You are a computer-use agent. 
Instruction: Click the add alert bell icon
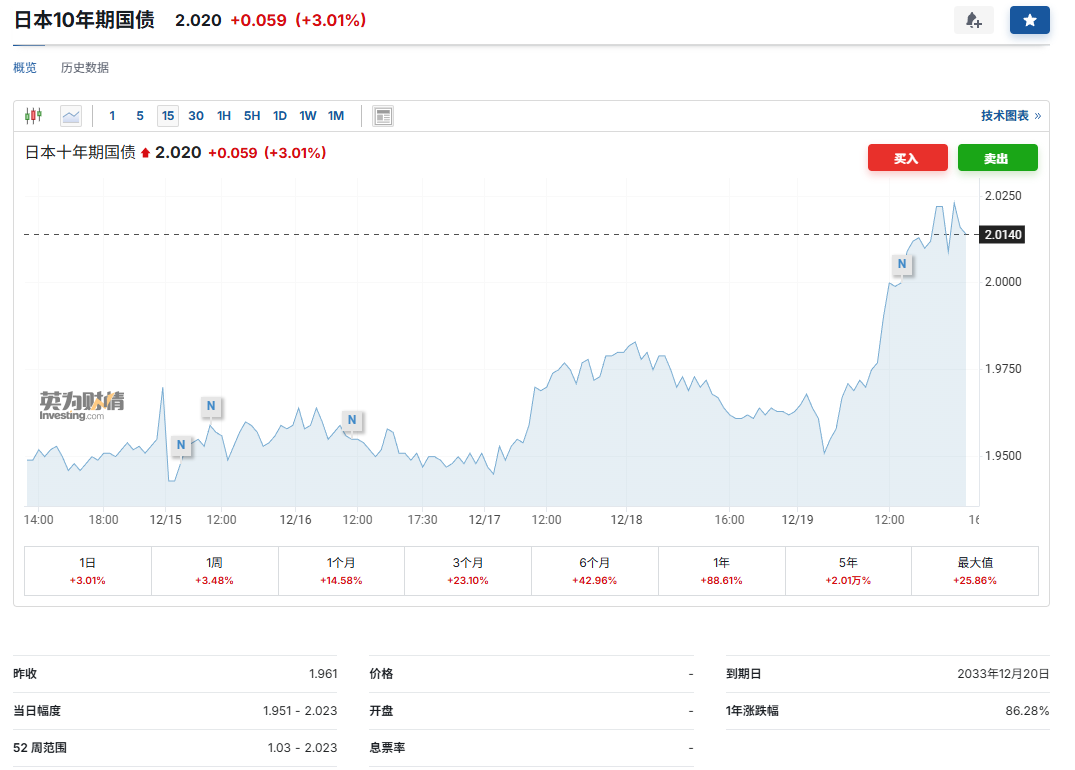[973, 20]
